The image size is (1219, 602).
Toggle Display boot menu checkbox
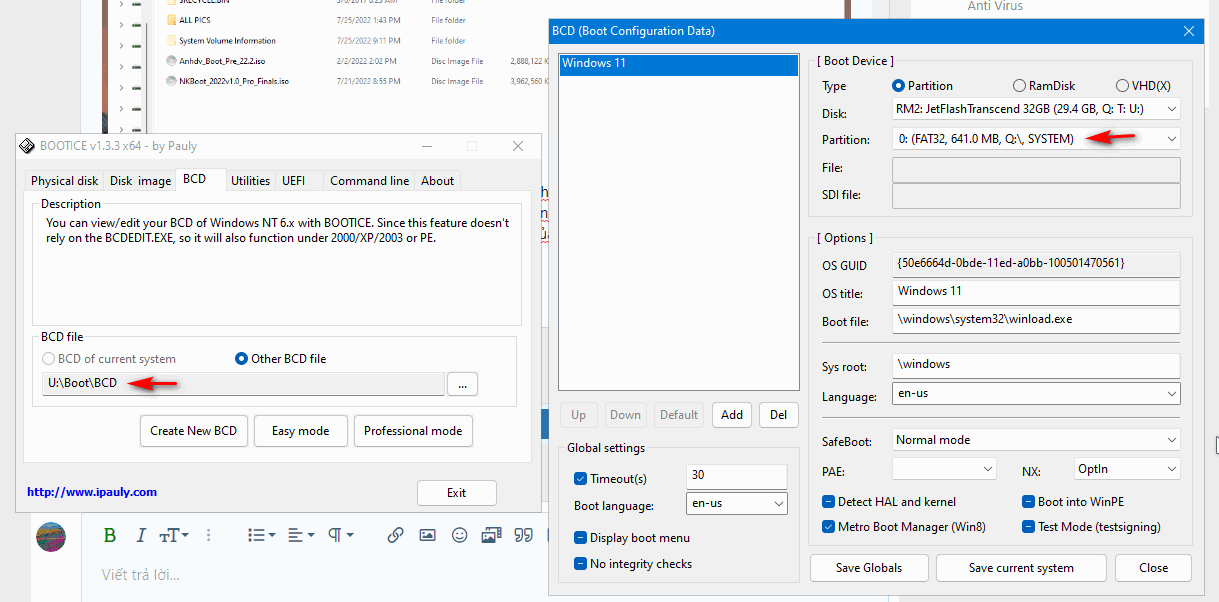581,538
